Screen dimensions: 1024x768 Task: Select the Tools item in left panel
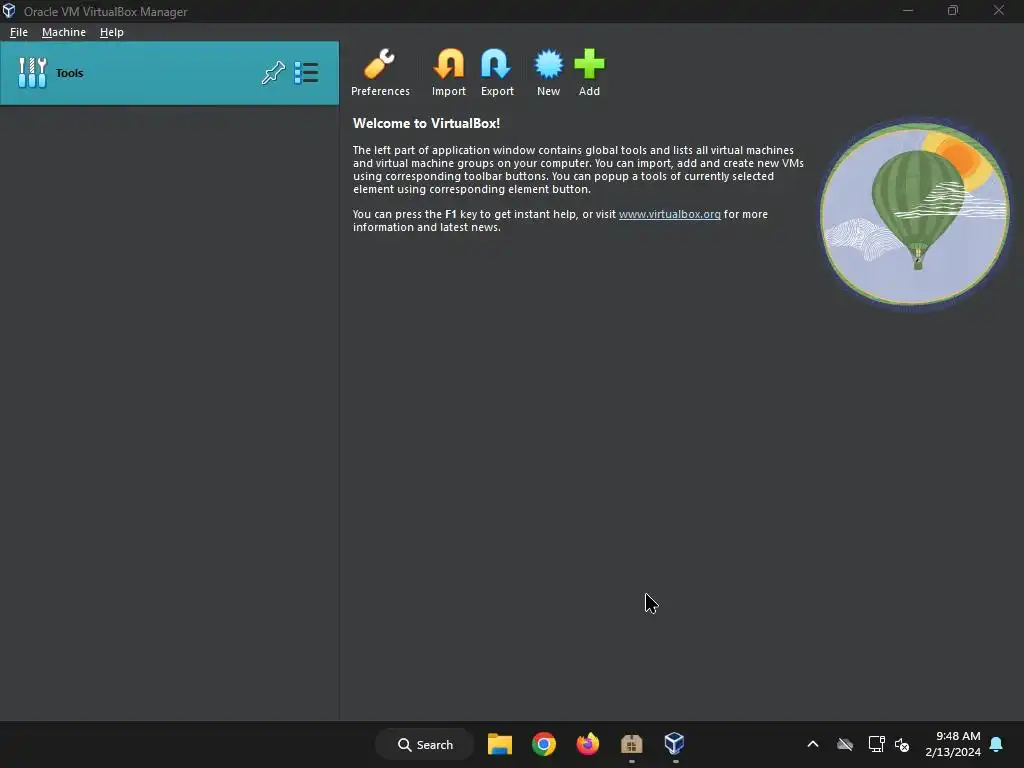(x=170, y=72)
